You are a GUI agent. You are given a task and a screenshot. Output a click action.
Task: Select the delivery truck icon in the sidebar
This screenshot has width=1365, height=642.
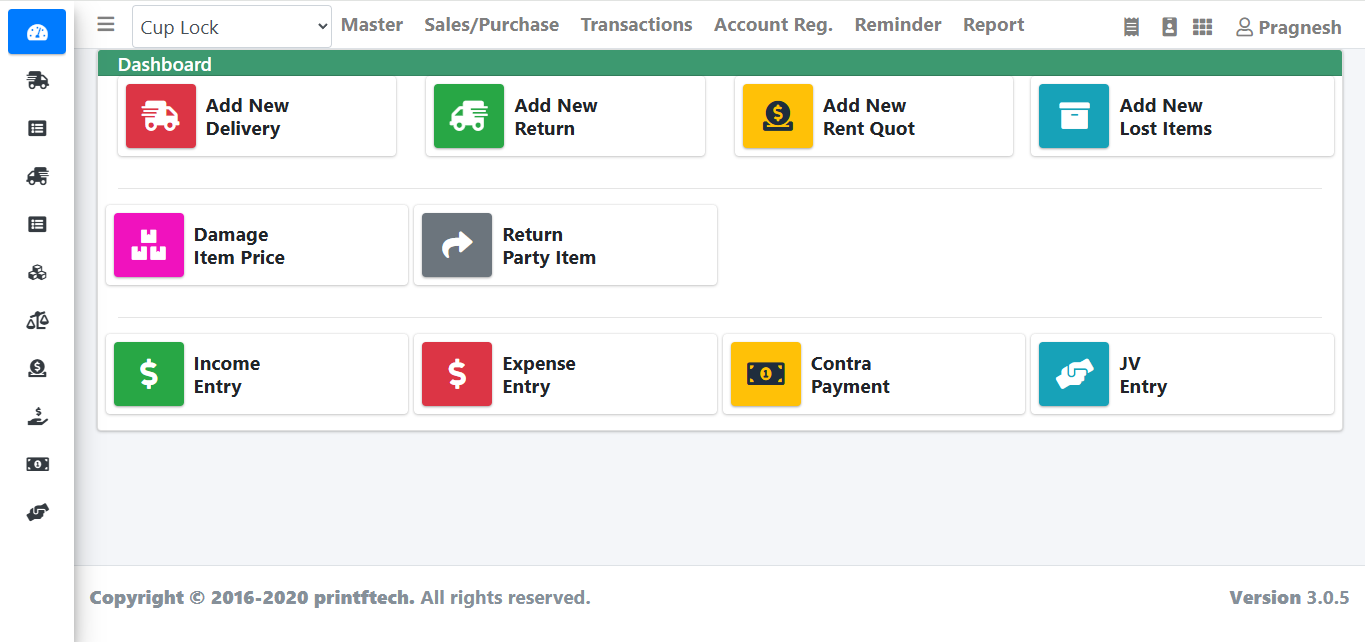(x=37, y=80)
